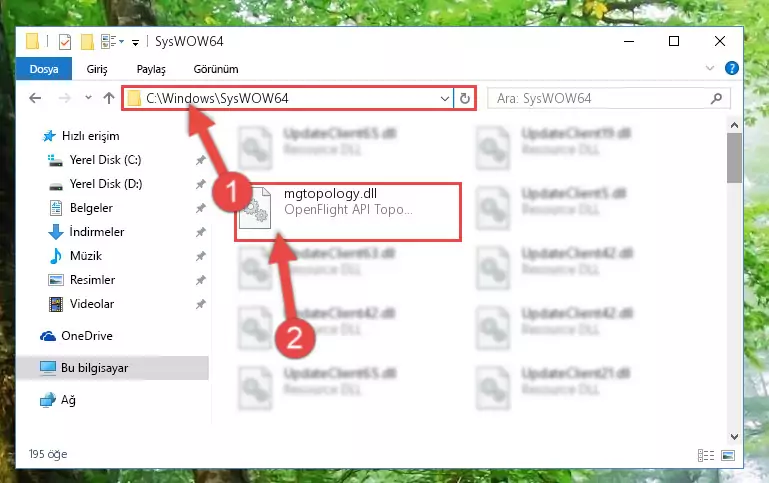
Task: Open the Customize Quick Access Toolbar dropdown arrow
Action: click(x=135, y=43)
